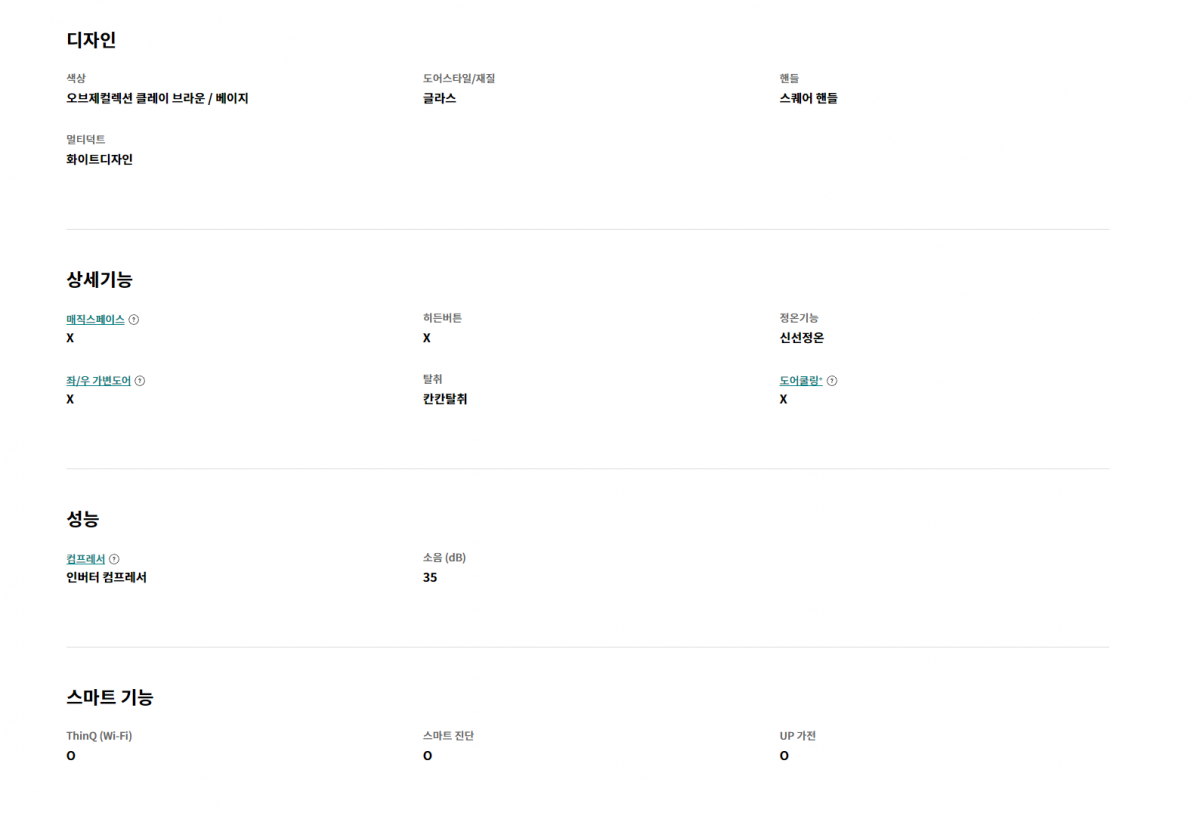
Task: Select the 상세기능 section heading
Action: (100, 280)
